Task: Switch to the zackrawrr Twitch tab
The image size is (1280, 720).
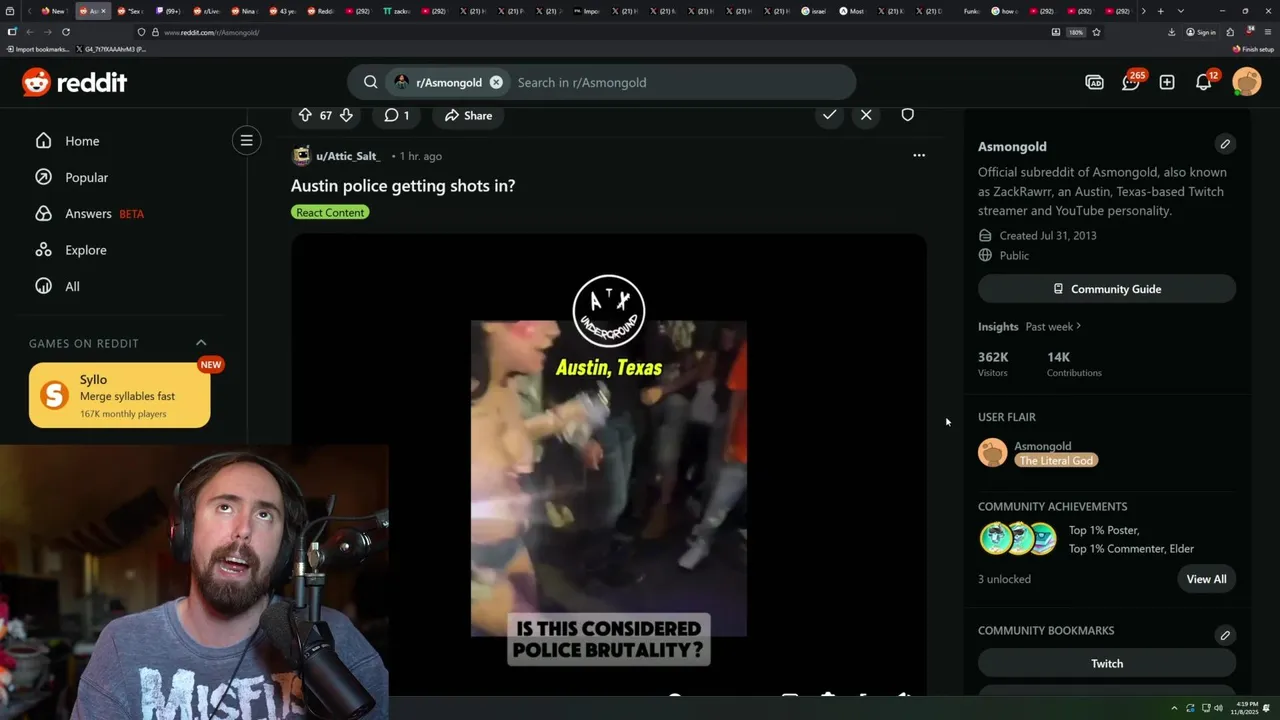Action: click(398, 11)
